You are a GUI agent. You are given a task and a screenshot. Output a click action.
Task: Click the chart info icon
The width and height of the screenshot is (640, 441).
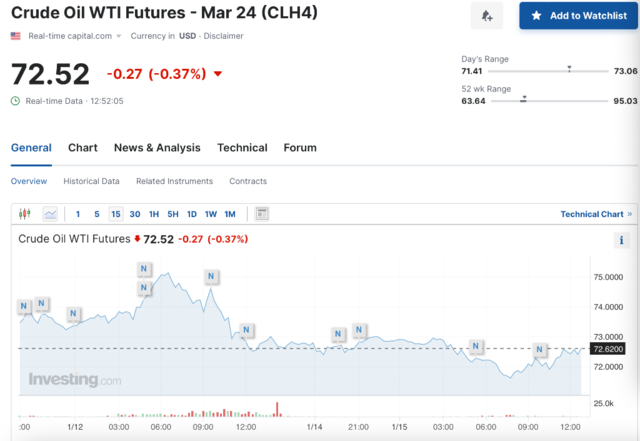point(621,240)
